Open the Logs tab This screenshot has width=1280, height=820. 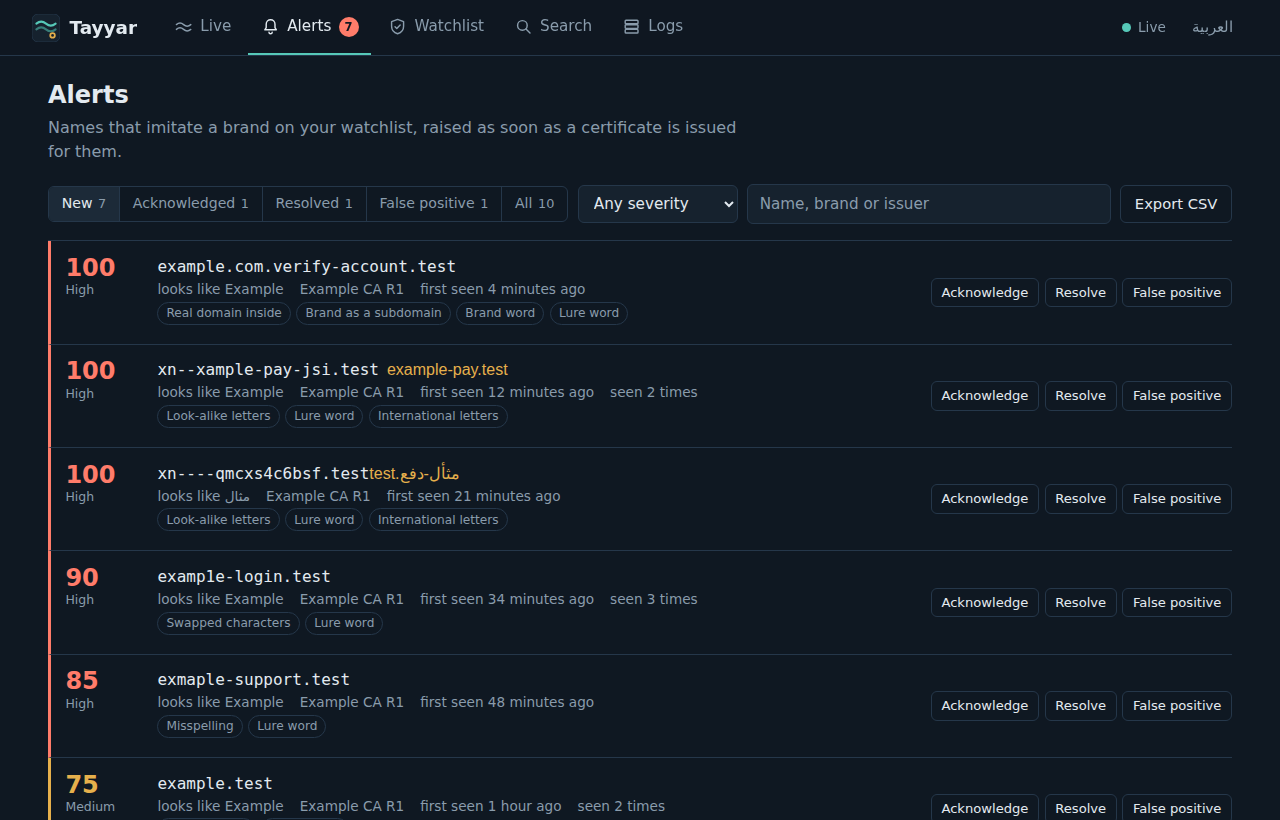(653, 27)
